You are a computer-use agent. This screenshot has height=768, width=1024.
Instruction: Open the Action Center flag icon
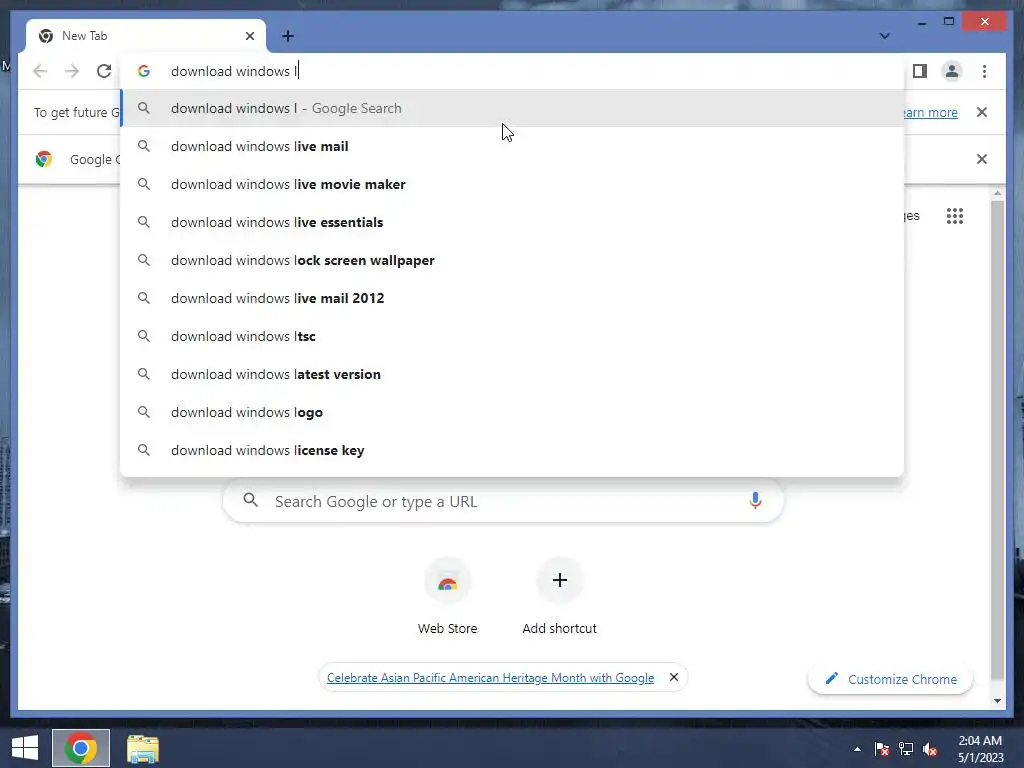click(x=882, y=749)
